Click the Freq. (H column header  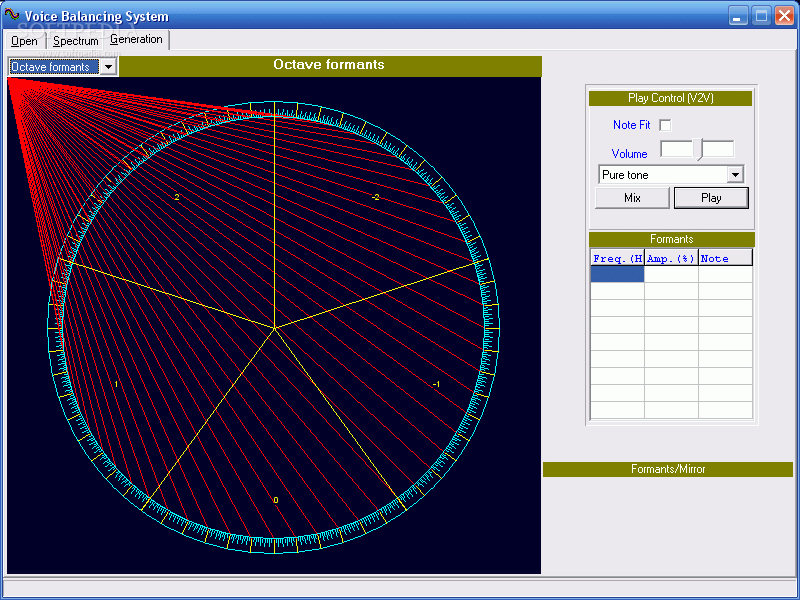[617, 258]
